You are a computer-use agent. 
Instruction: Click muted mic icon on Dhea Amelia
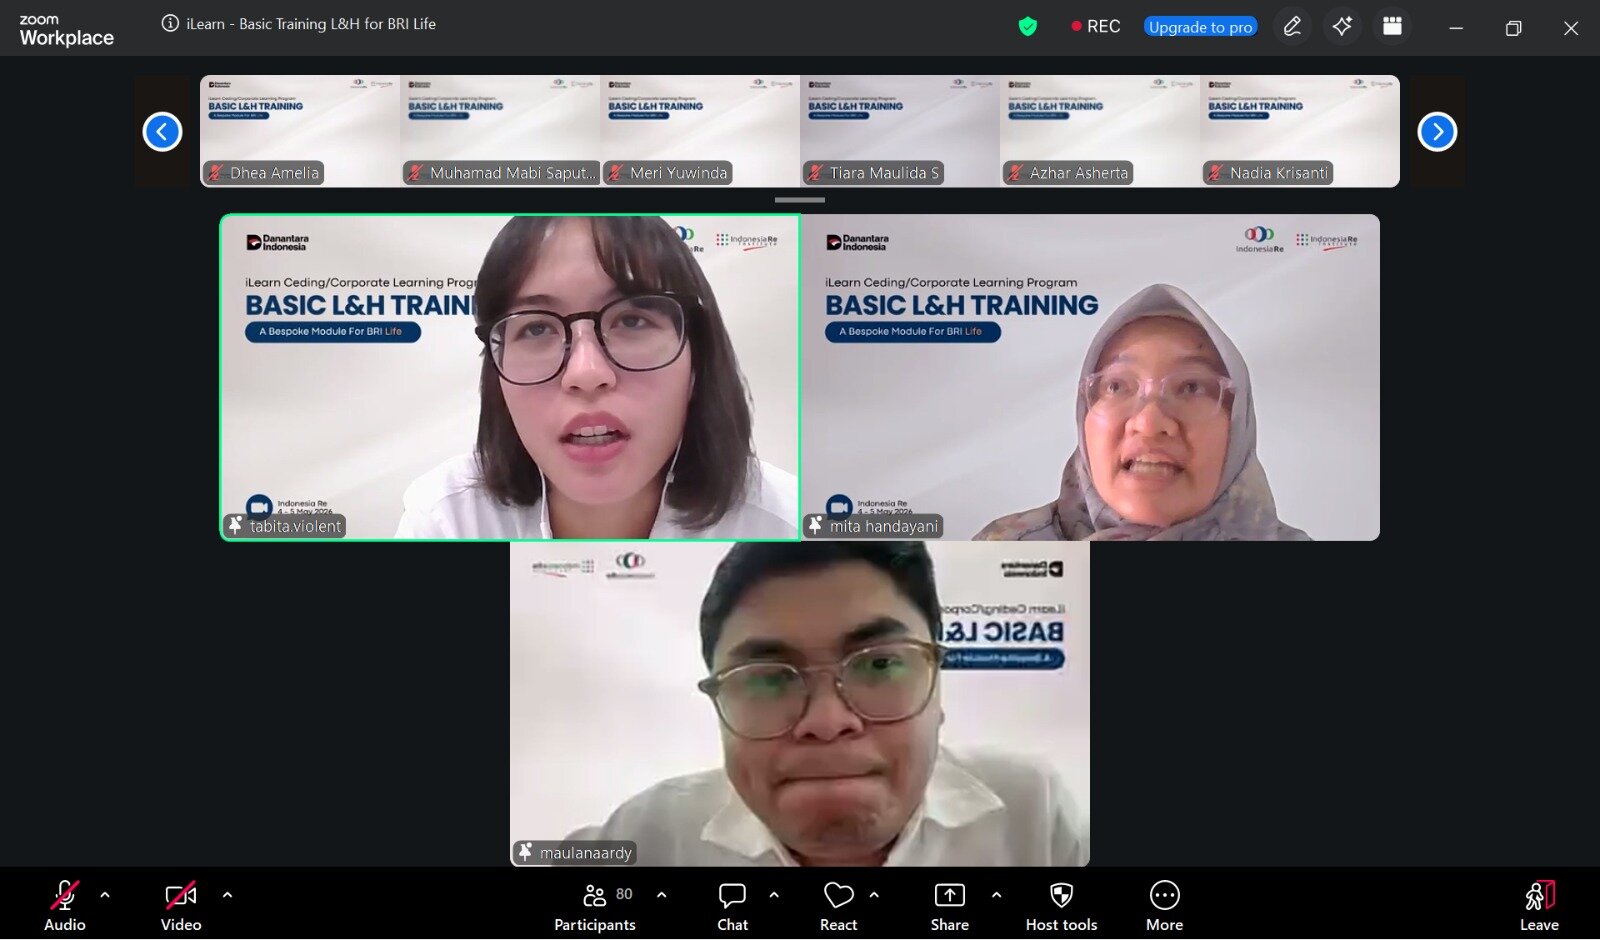(x=215, y=173)
